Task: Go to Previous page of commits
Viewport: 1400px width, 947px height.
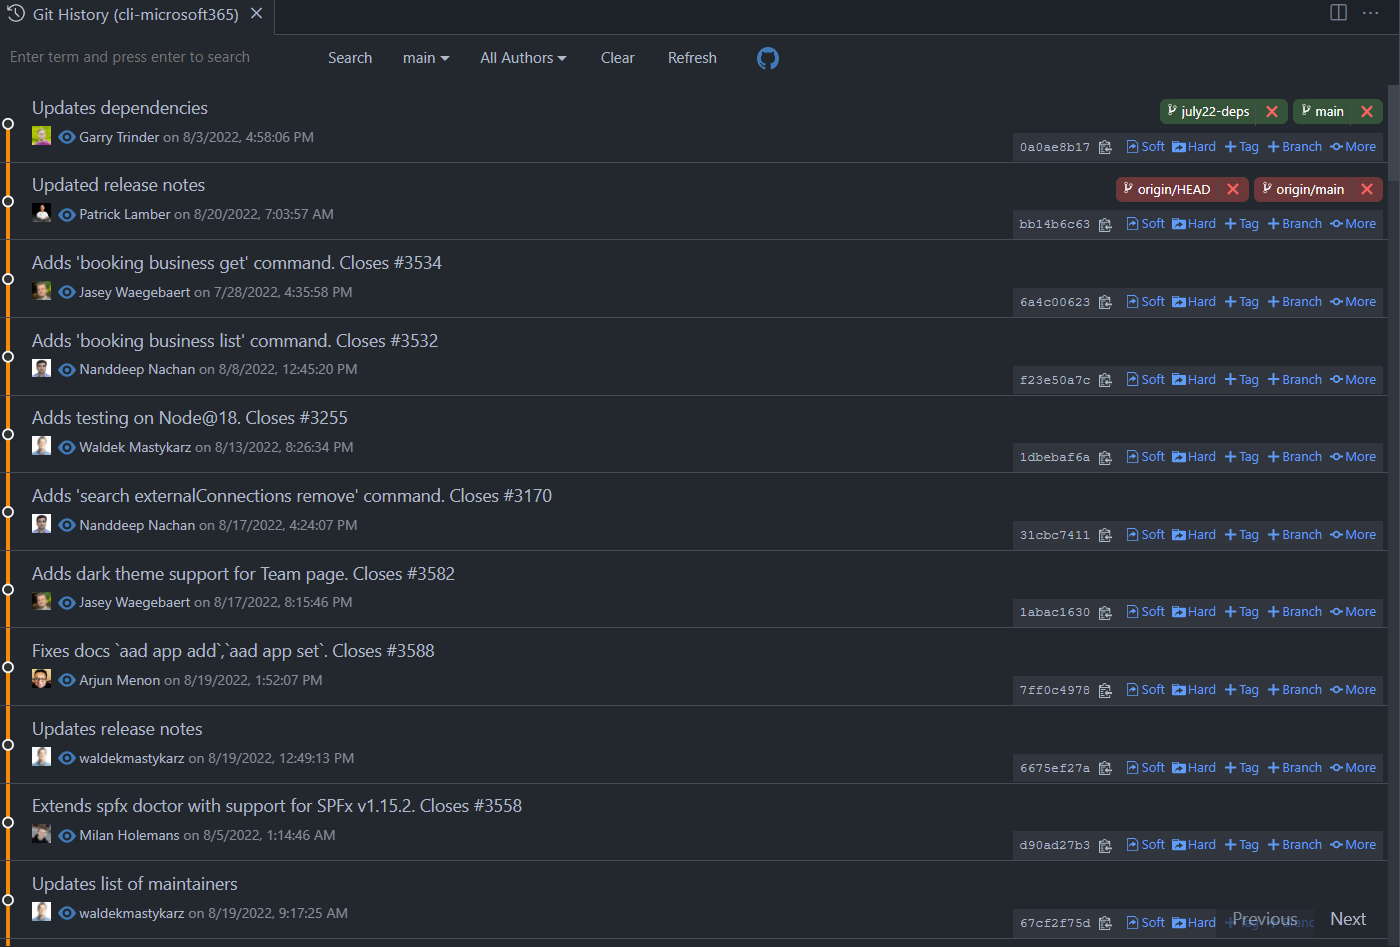Action: [1264, 919]
